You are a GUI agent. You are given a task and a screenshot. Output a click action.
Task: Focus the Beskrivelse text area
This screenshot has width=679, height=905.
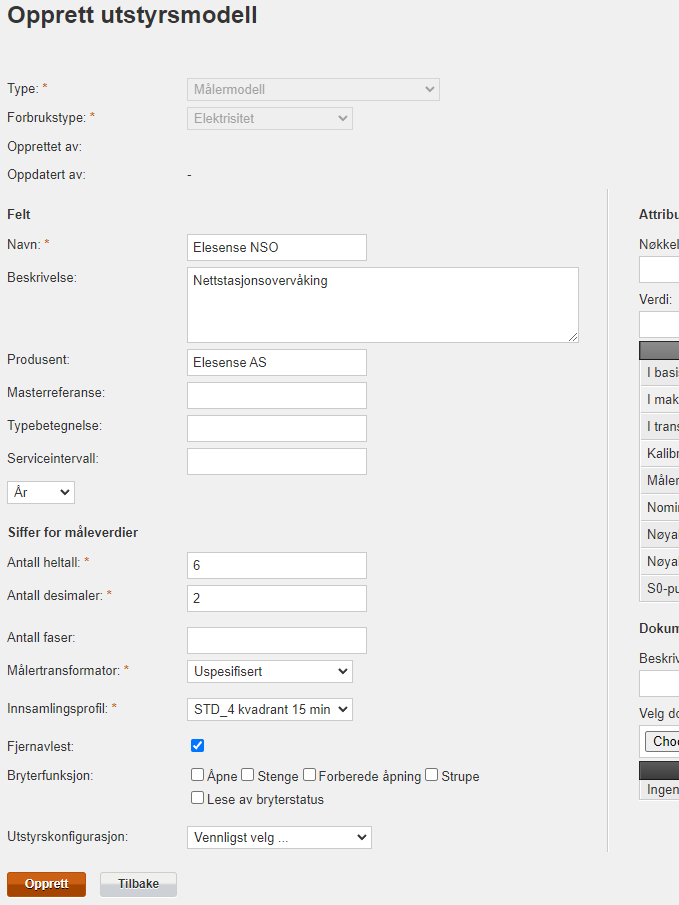click(382, 305)
